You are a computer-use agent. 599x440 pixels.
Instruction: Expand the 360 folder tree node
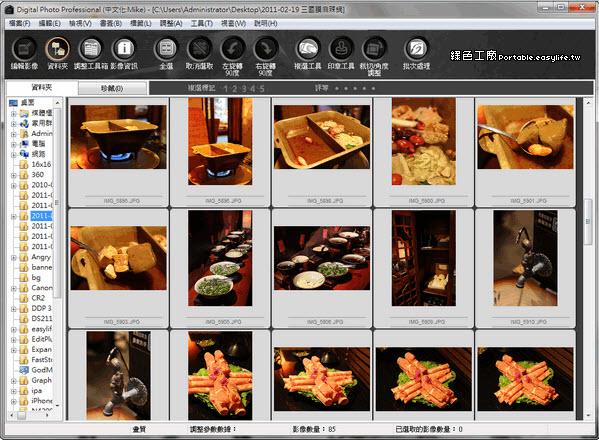pos(14,176)
